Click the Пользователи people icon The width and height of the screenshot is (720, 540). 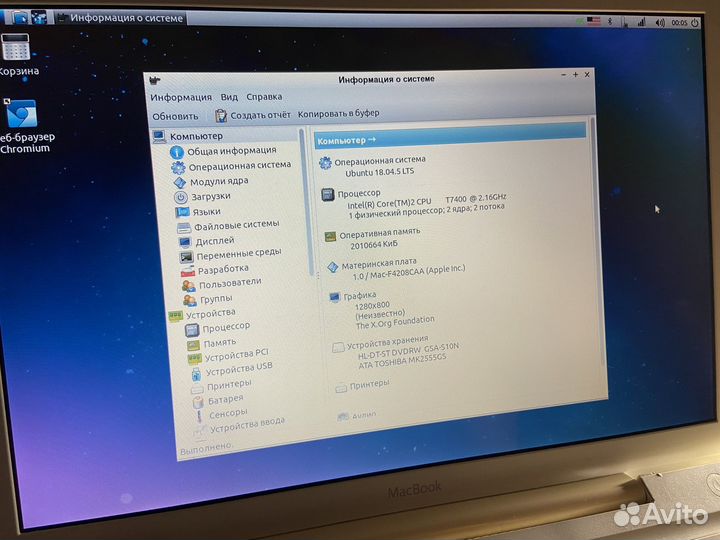point(189,286)
